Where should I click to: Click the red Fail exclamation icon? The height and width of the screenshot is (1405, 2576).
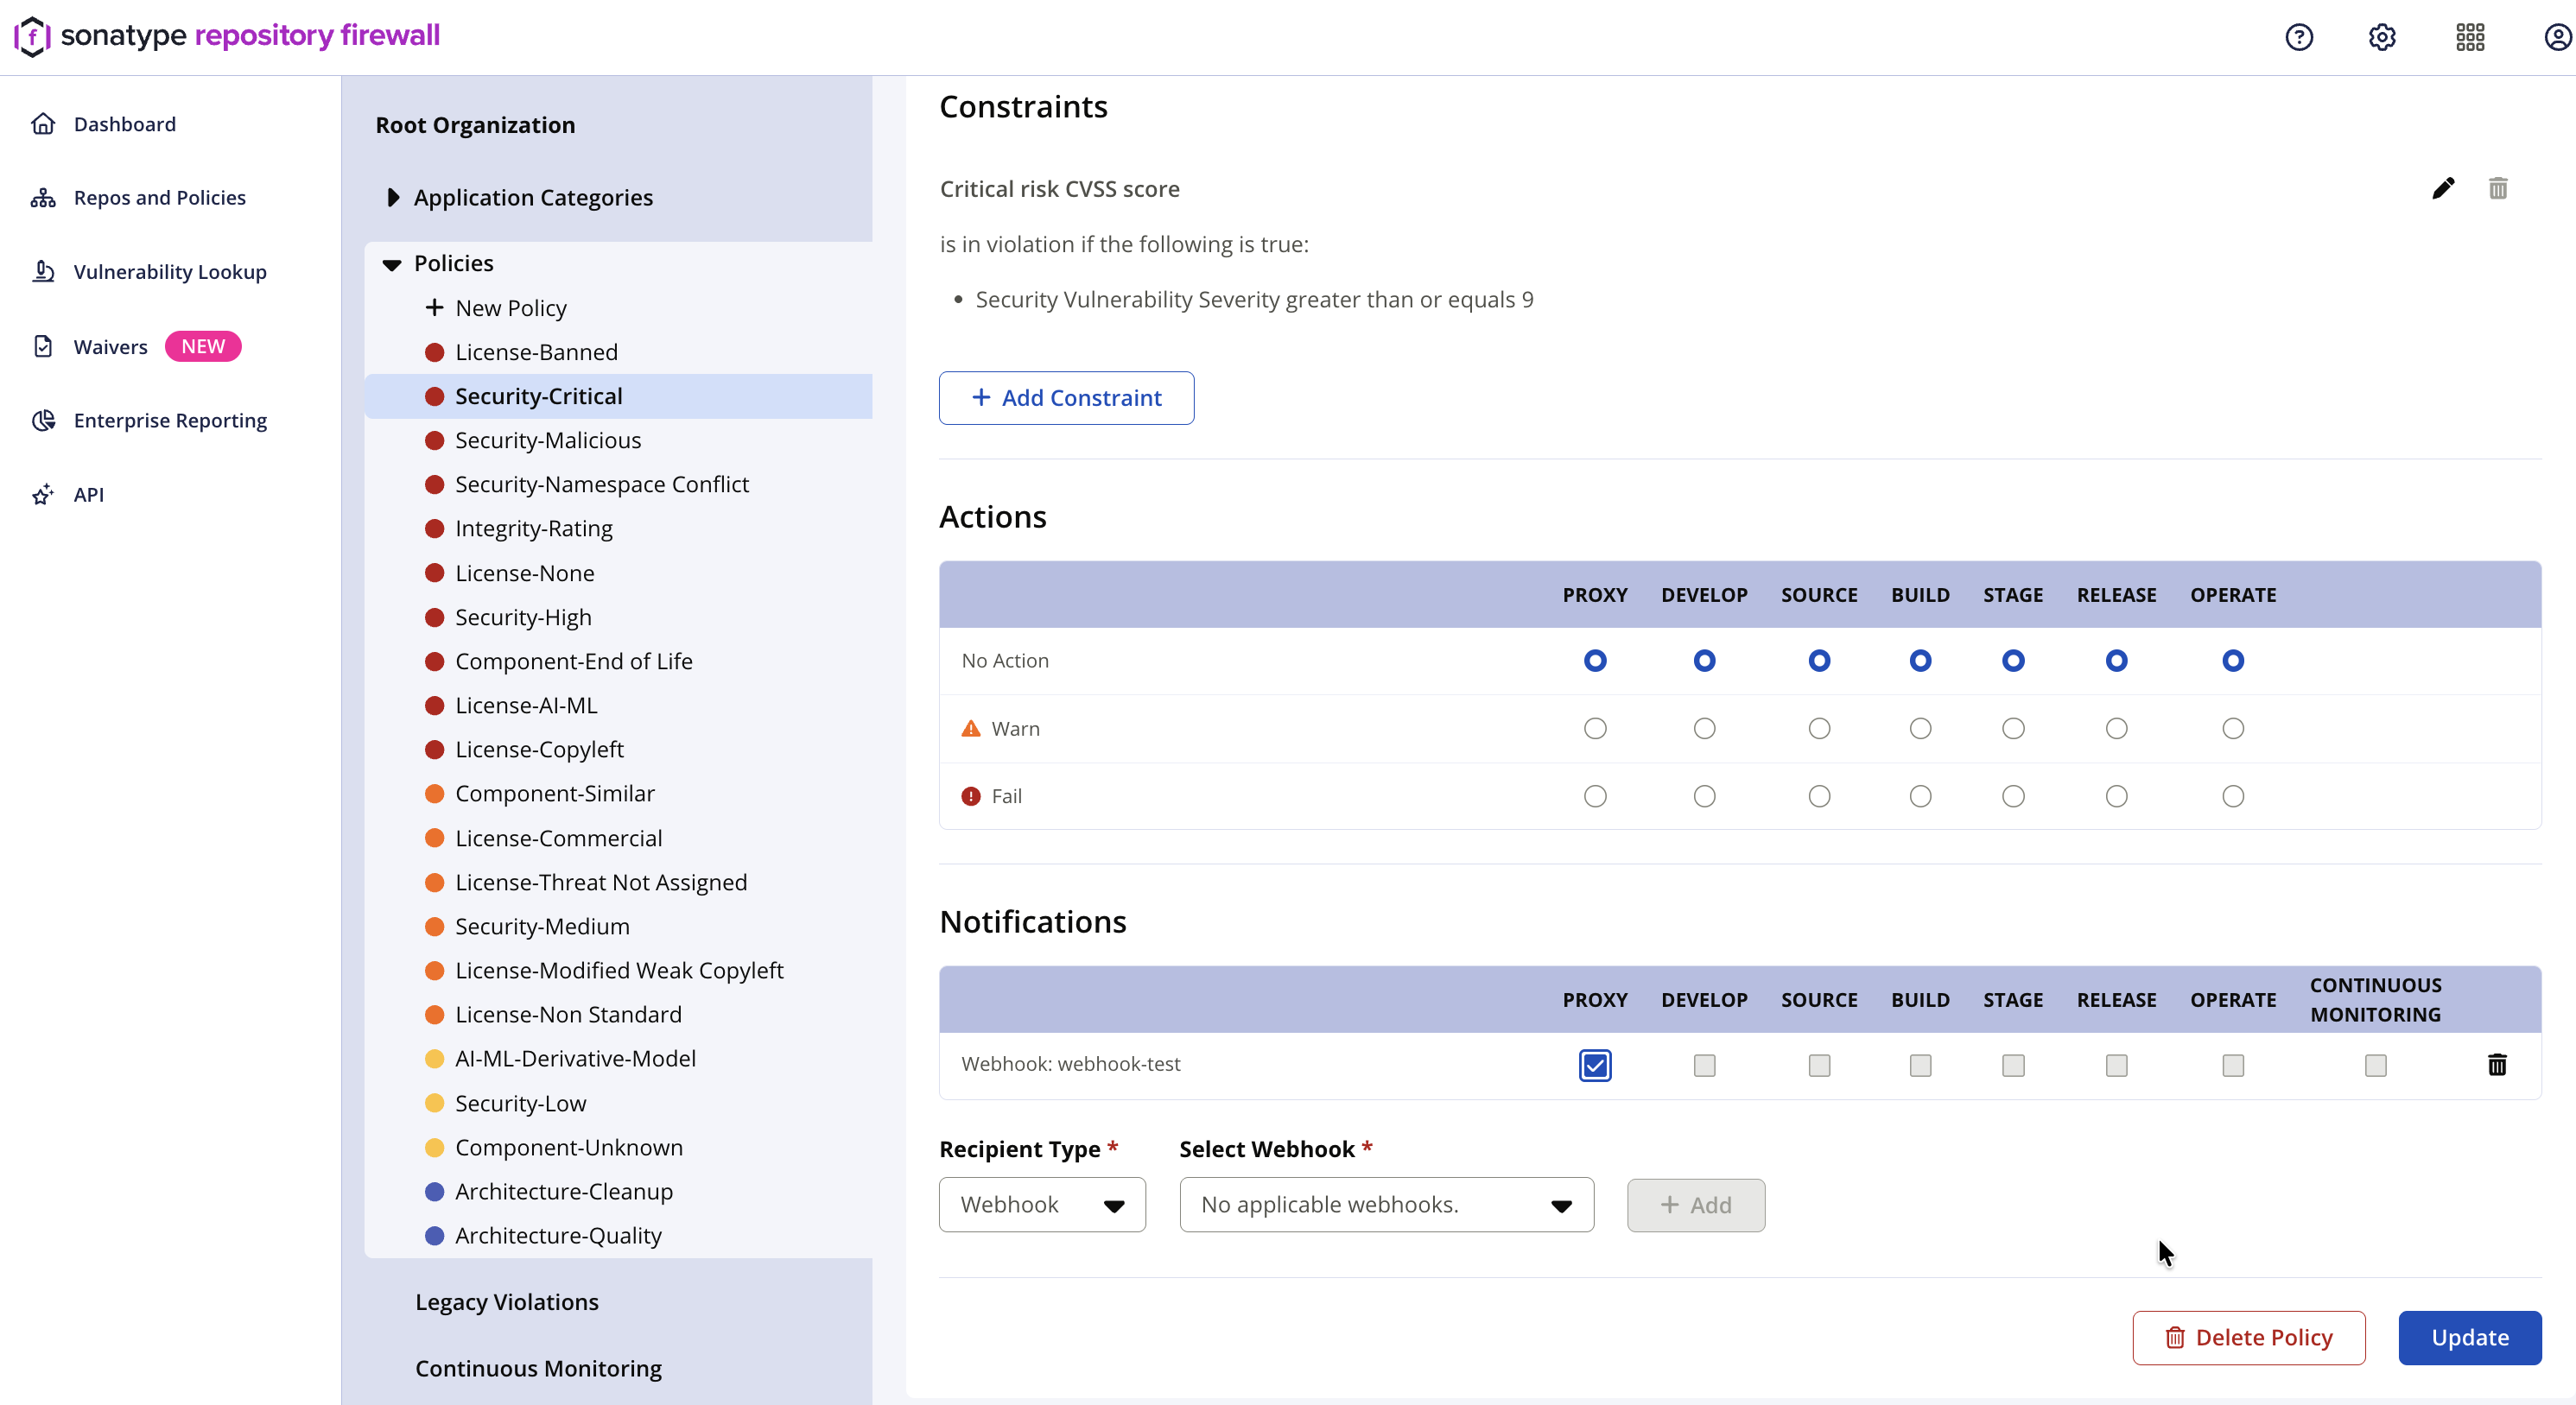(x=971, y=796)
